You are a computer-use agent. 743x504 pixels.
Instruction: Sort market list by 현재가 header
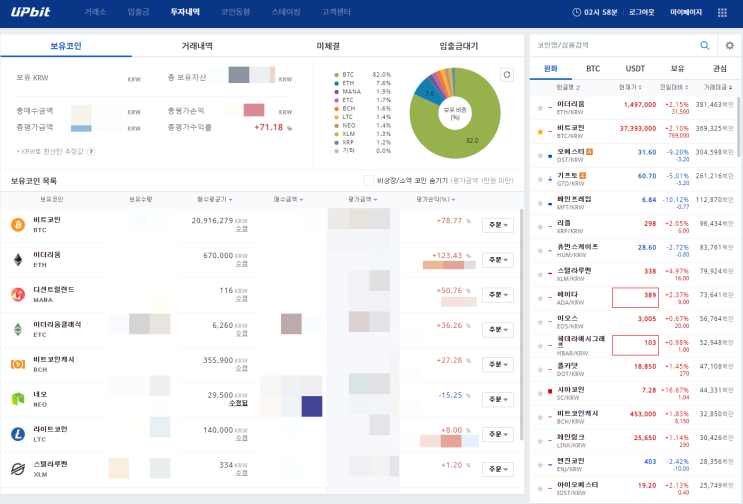(x=630, y=87)
